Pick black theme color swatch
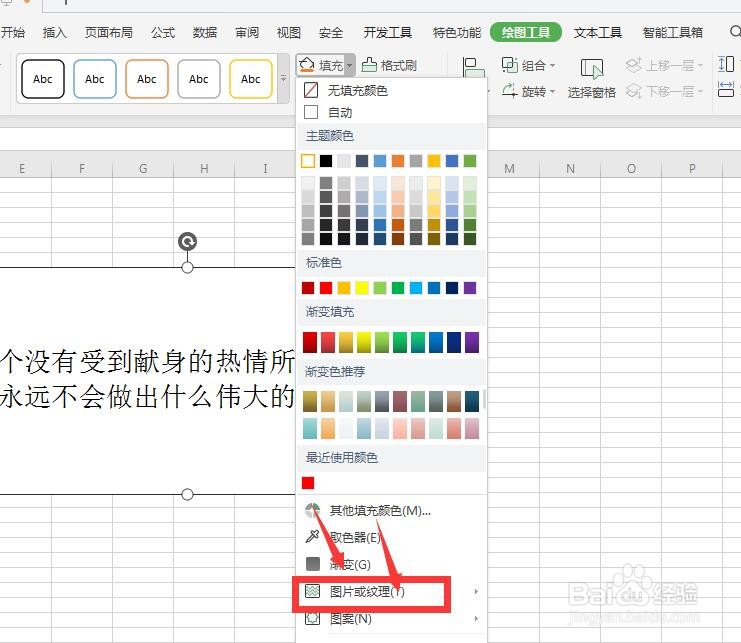The image size is (741, 643). pyautogui.click(x=326, y=161)
